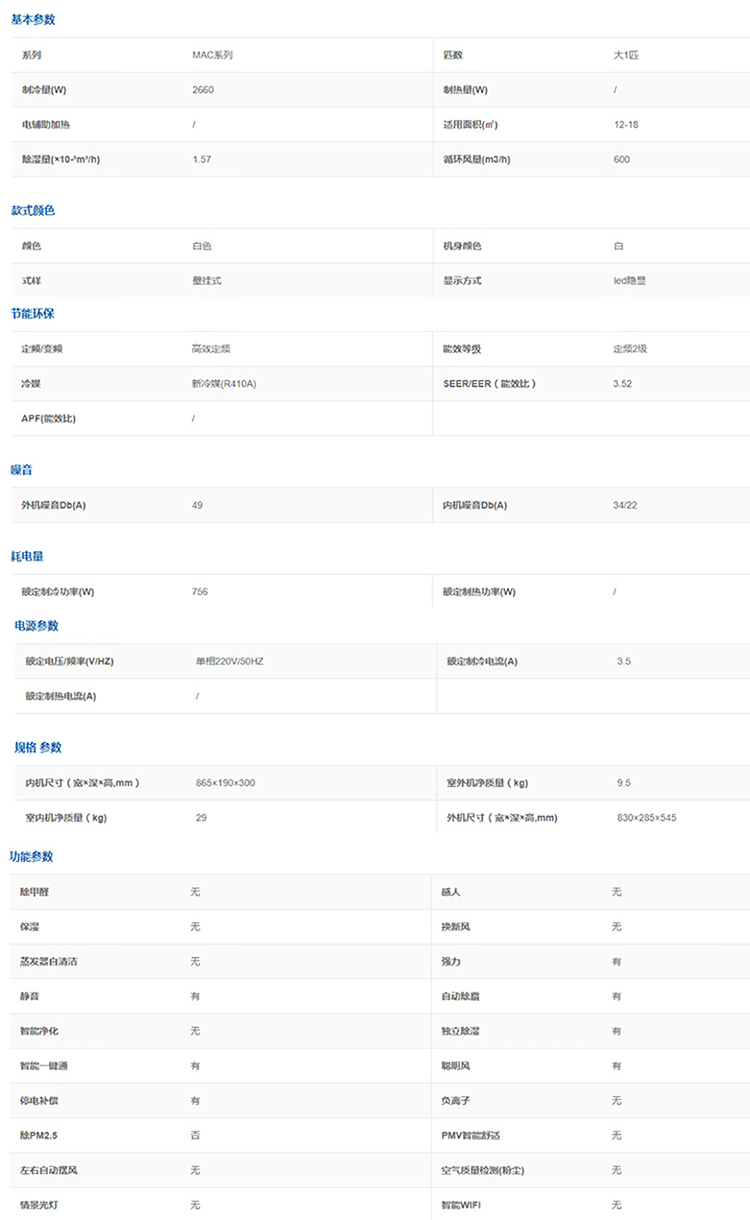Click the 2660 cooling capacity value
The image size is (750, 1220).
point(203,90)
